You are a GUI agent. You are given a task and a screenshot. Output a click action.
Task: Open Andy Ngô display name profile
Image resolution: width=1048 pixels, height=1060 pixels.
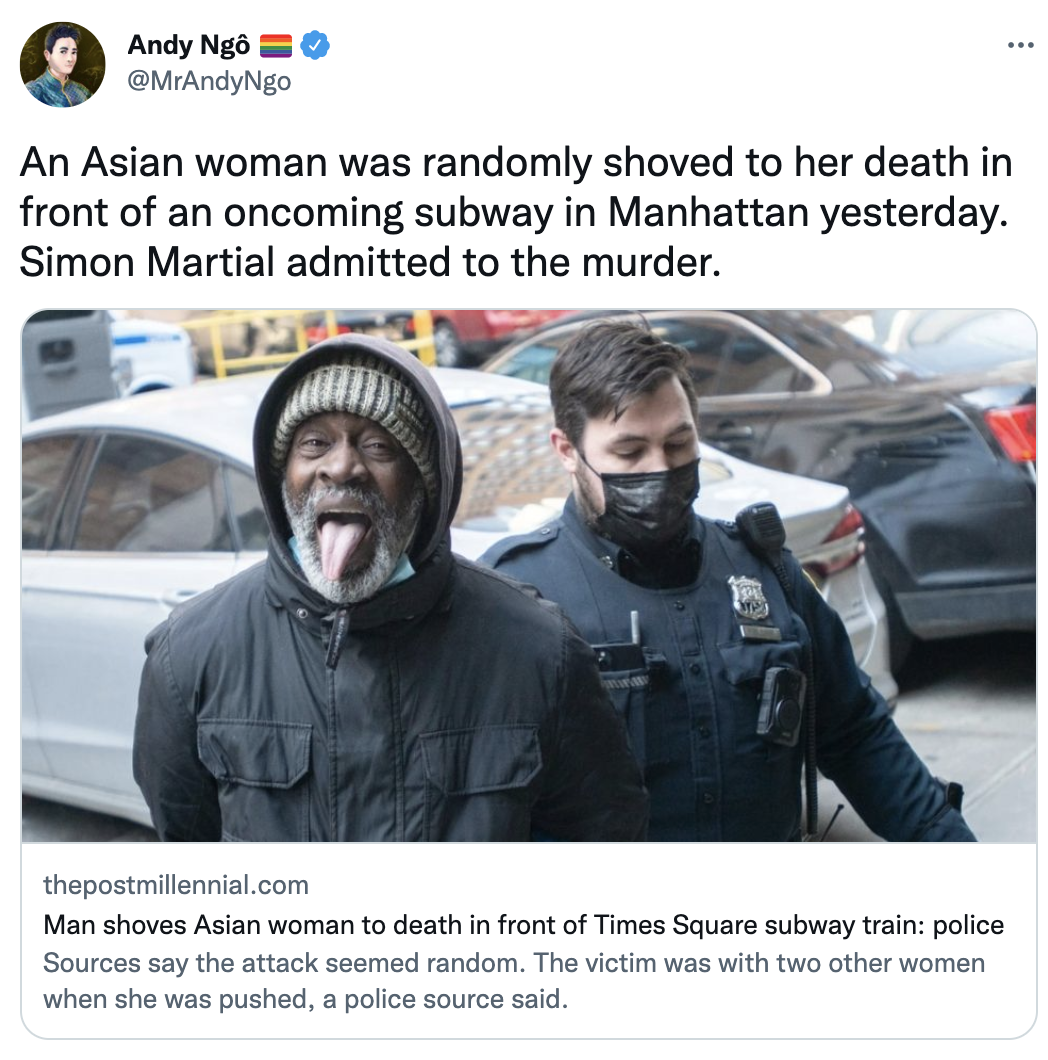coord(189,45)
